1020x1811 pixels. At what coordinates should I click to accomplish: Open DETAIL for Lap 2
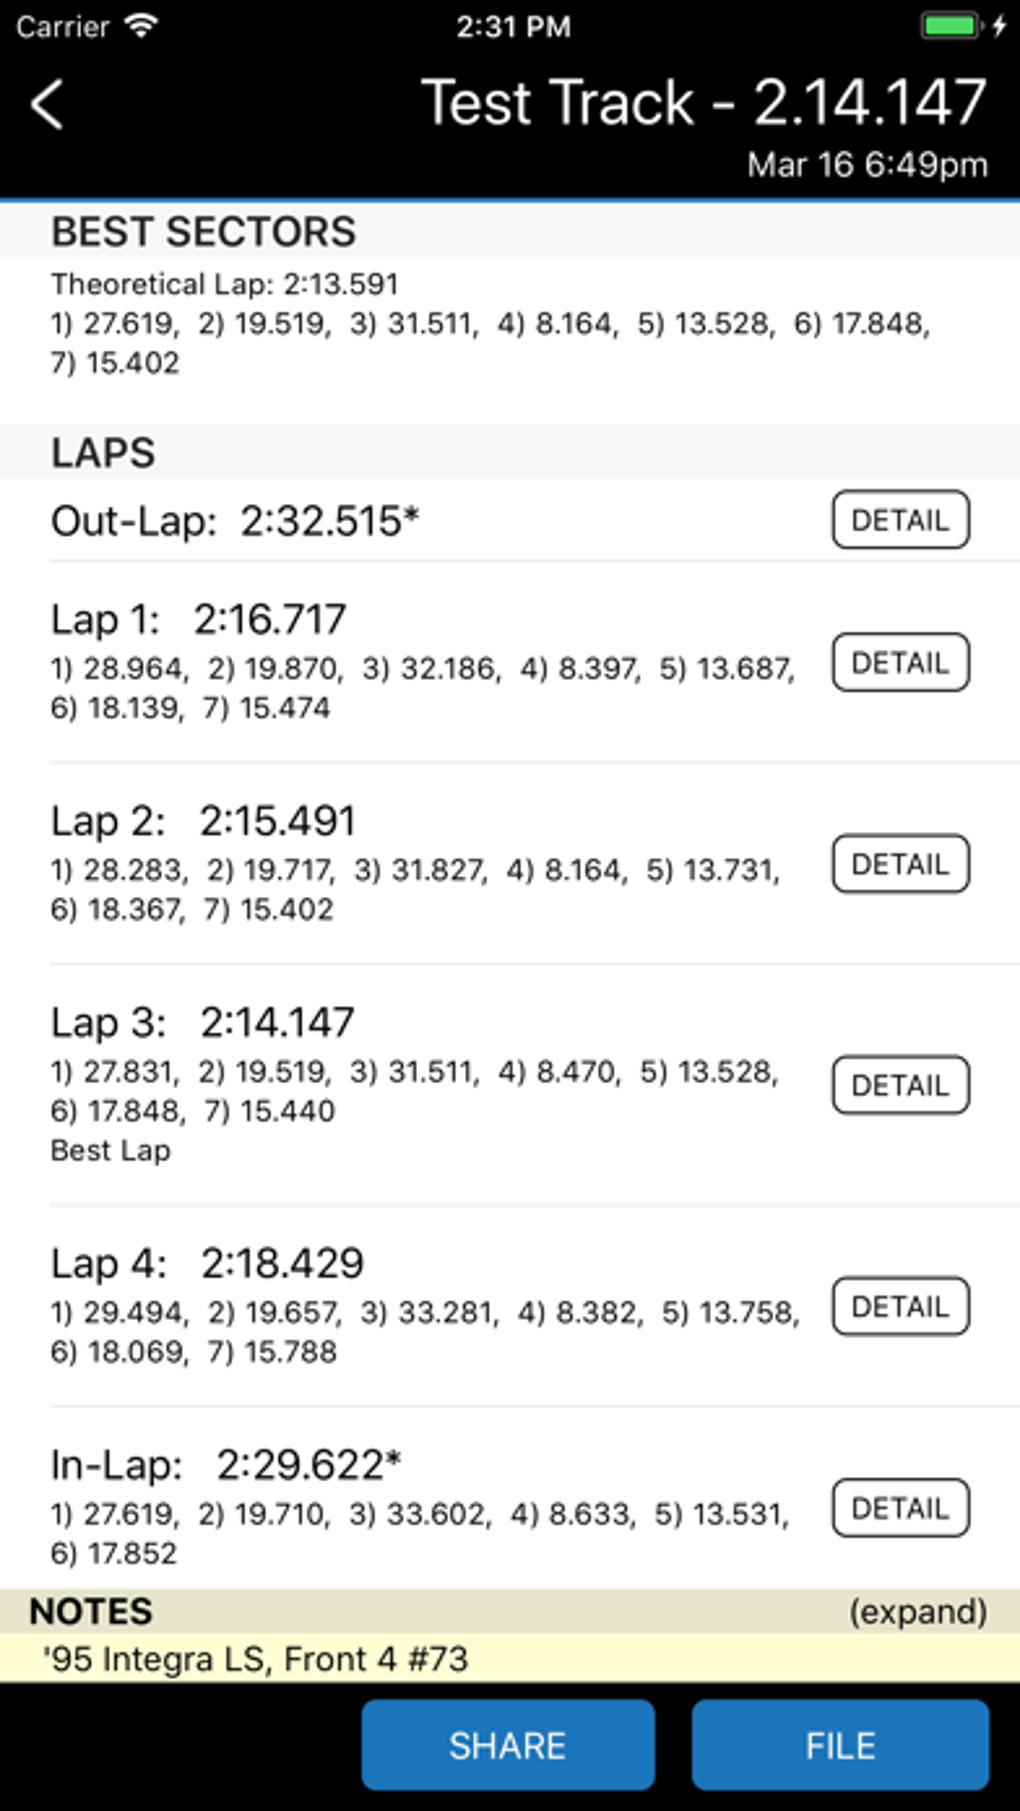(900, 864)
